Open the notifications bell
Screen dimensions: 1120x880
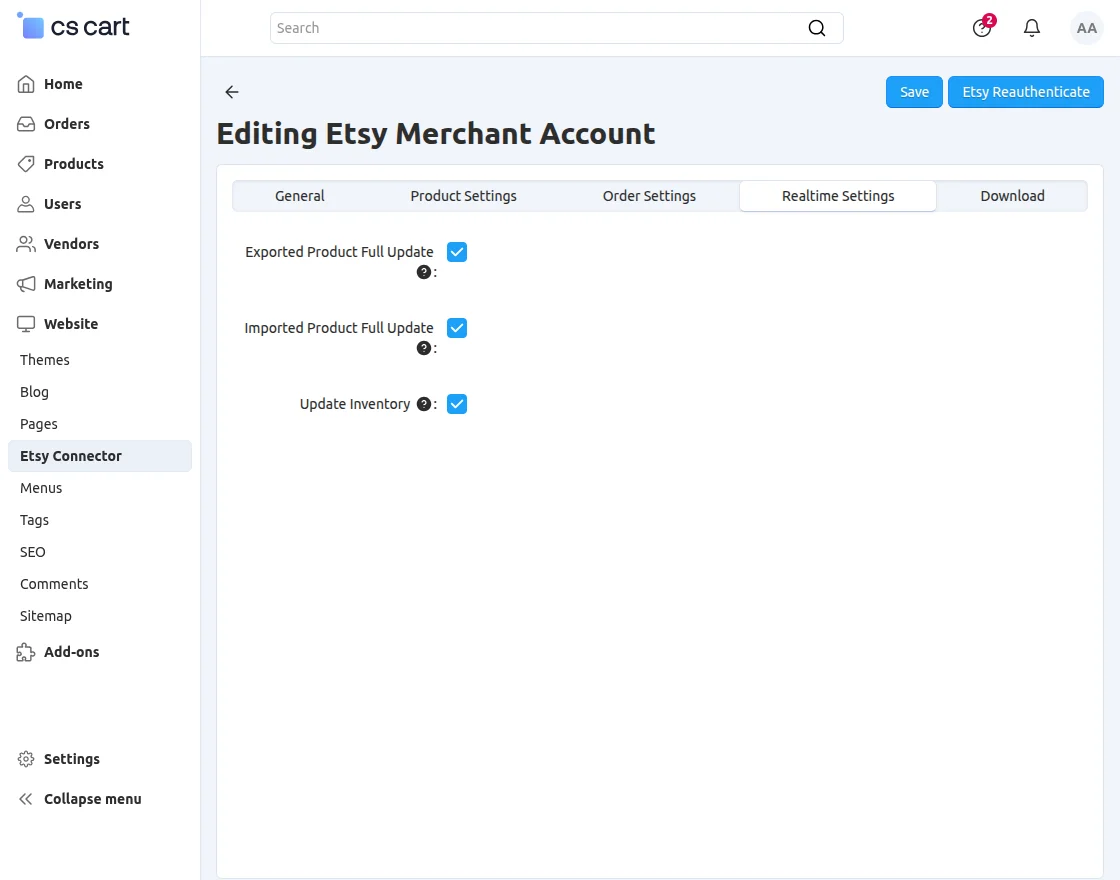1031,28
